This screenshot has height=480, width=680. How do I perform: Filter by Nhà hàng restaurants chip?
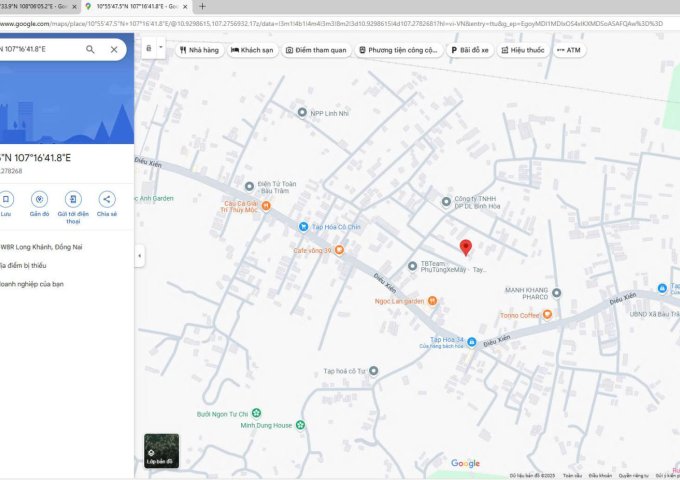tap(199, 49)
